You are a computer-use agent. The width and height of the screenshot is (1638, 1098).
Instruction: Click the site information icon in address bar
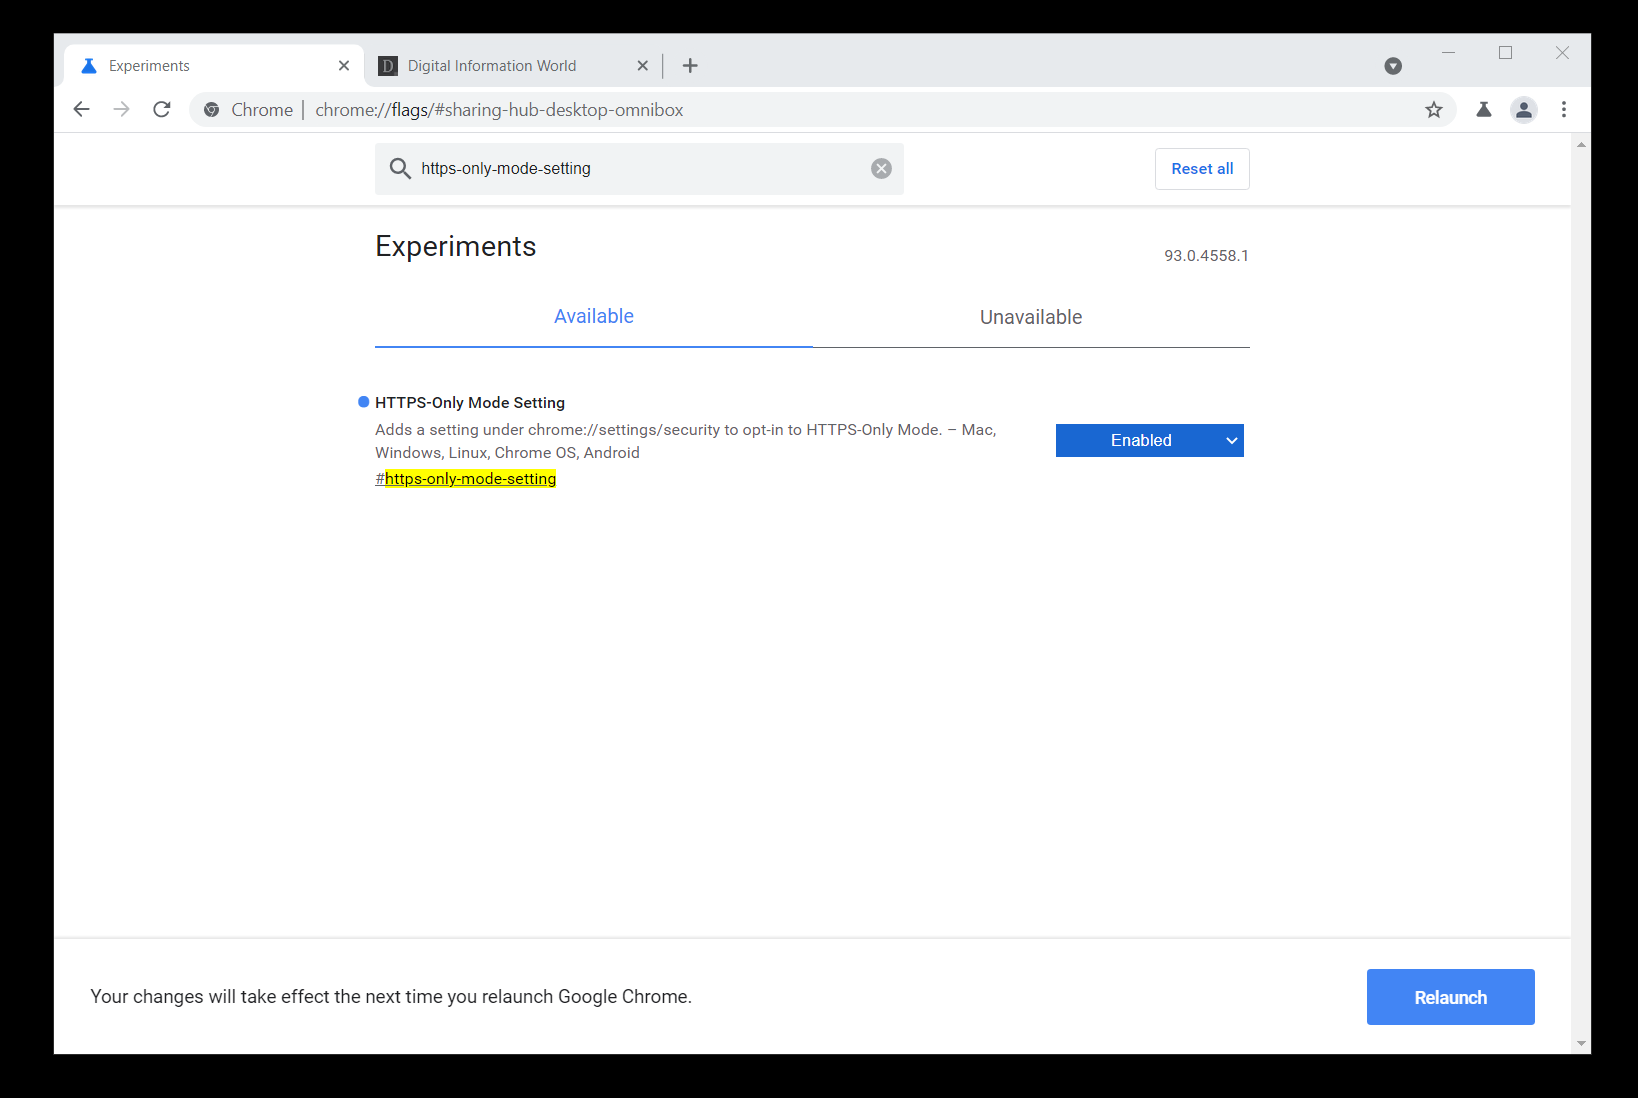point(211,110)
